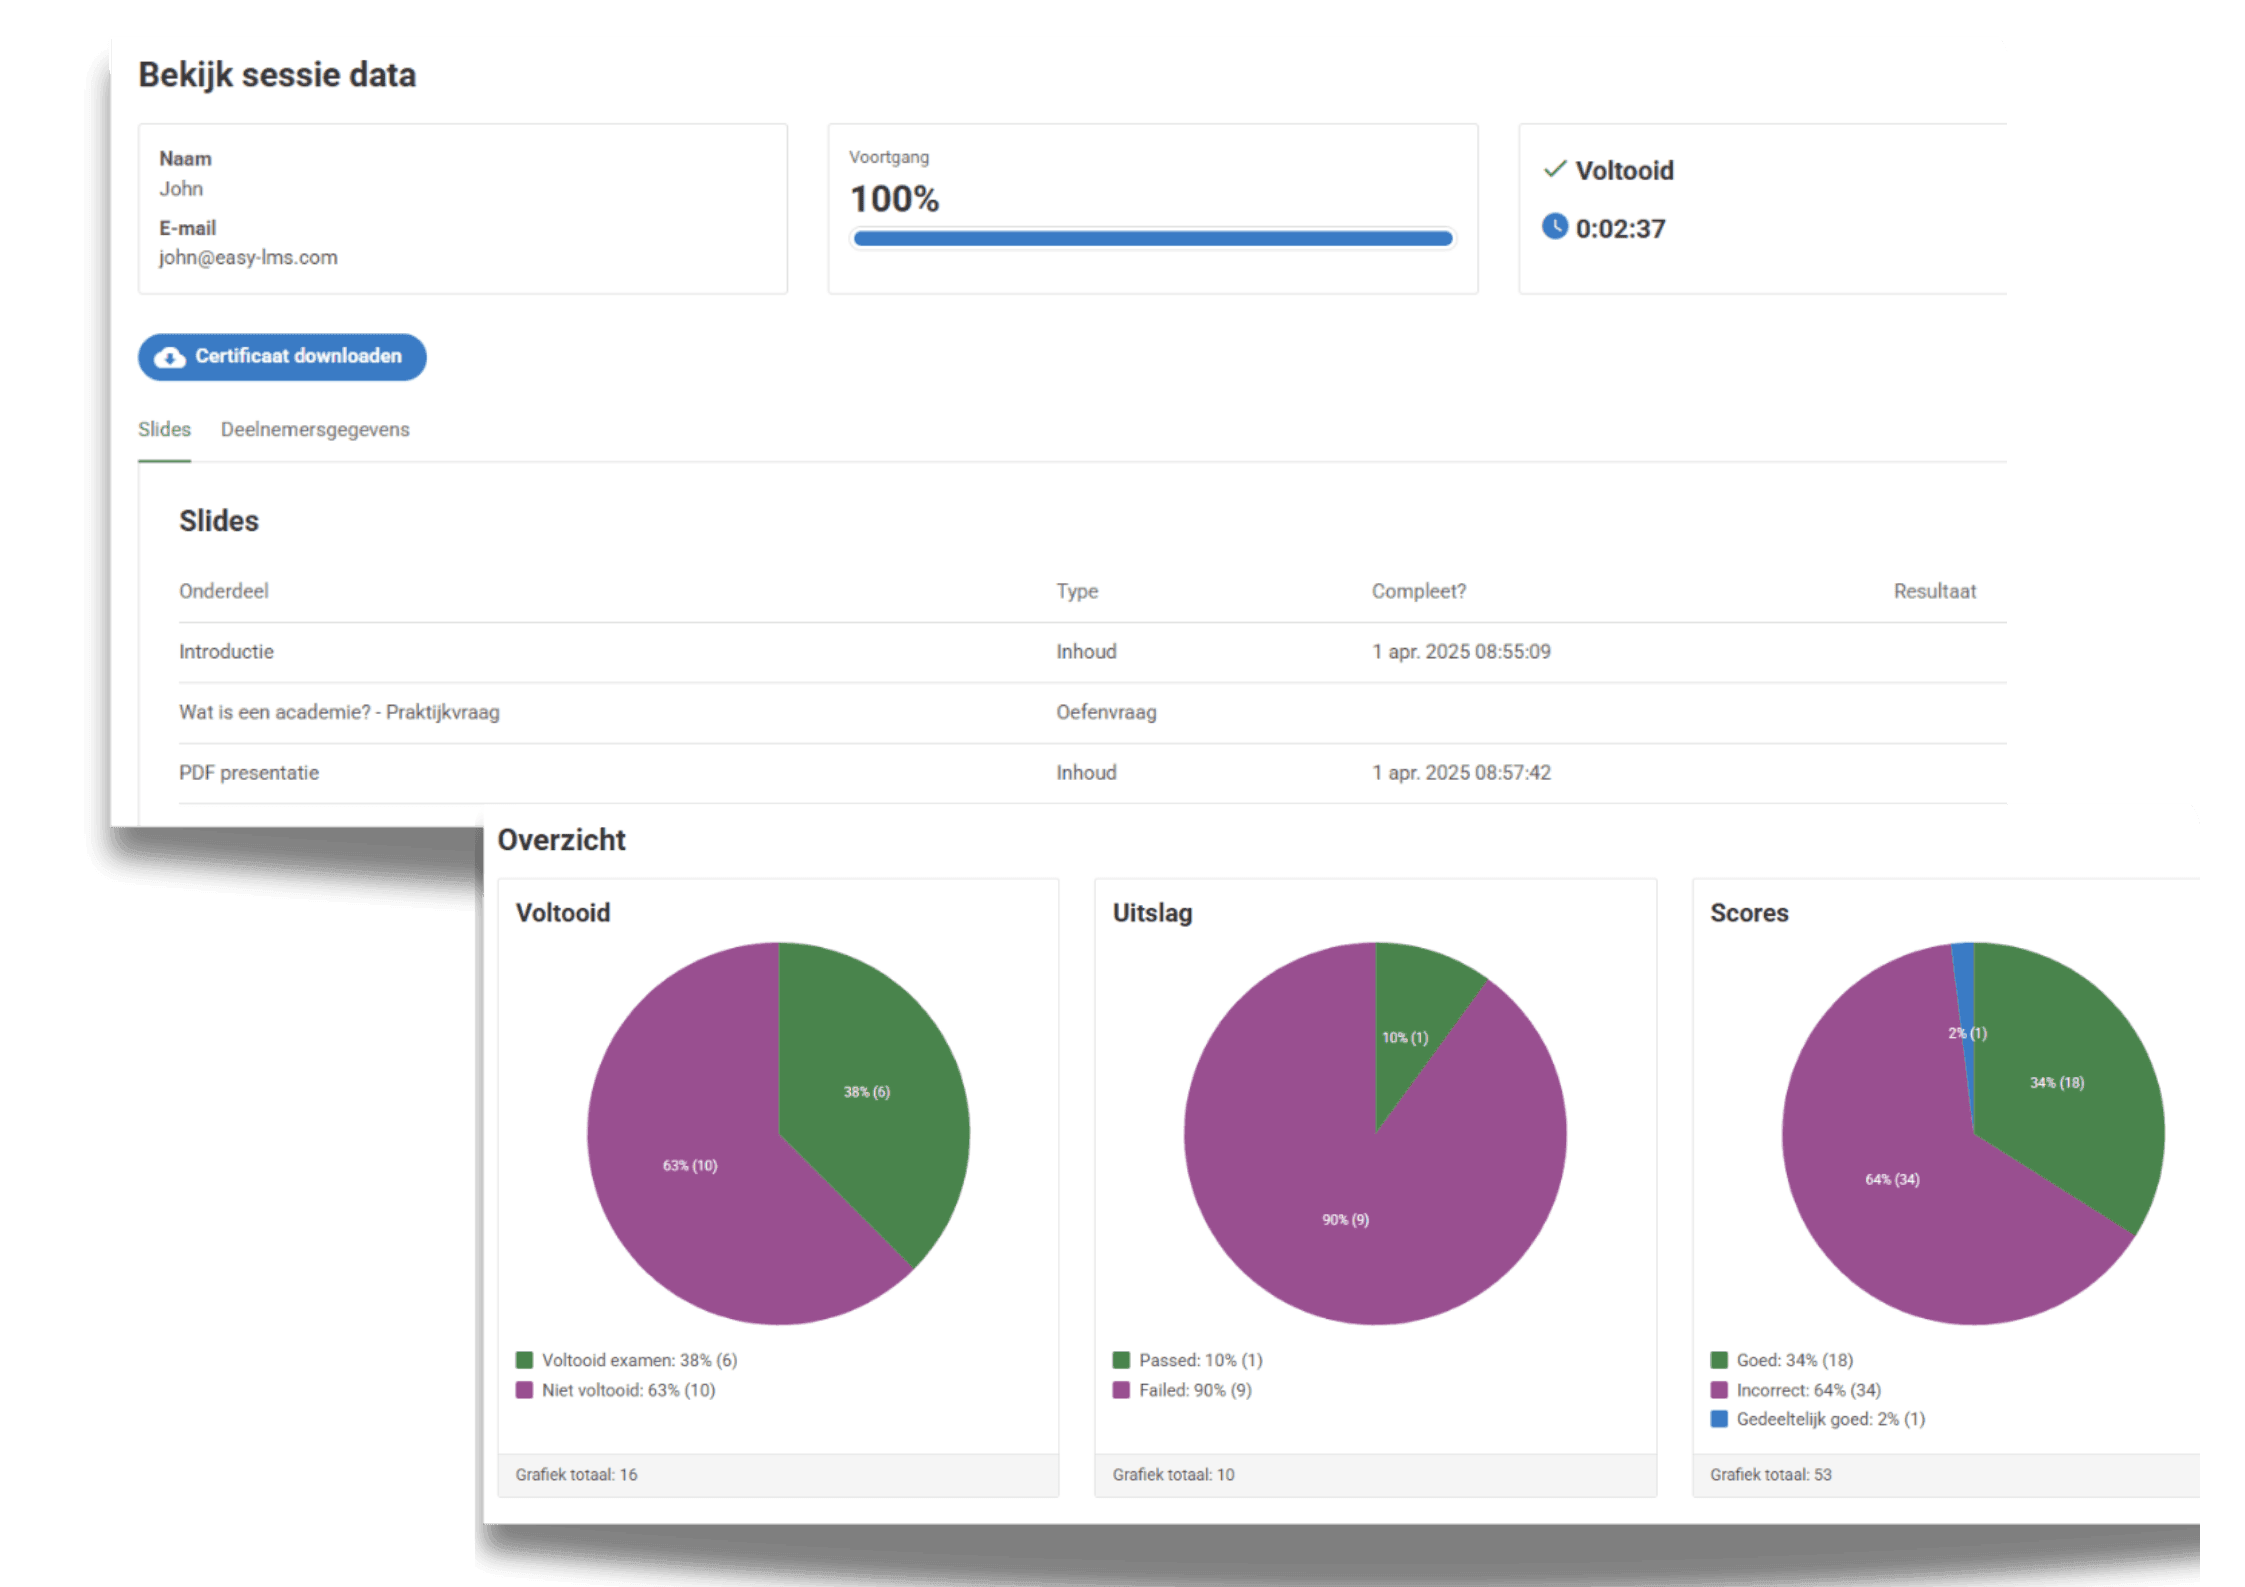Click purple Failed legend swatch
The height and width of the screenshot is (1587, 2245).
[1121, 1390]
